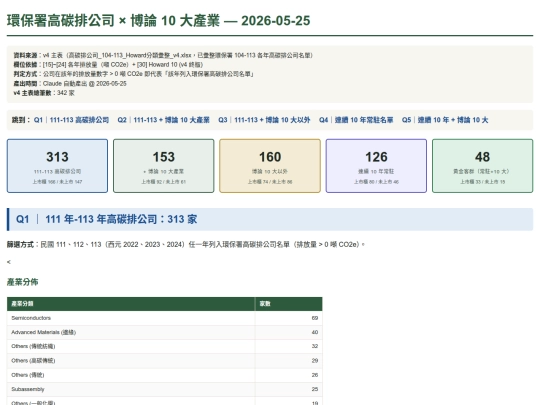Click the 產出時間 Claude 自動產出 line
This screenshot has height=405, width=540.
pyautogui.click(x=70, y=84)
